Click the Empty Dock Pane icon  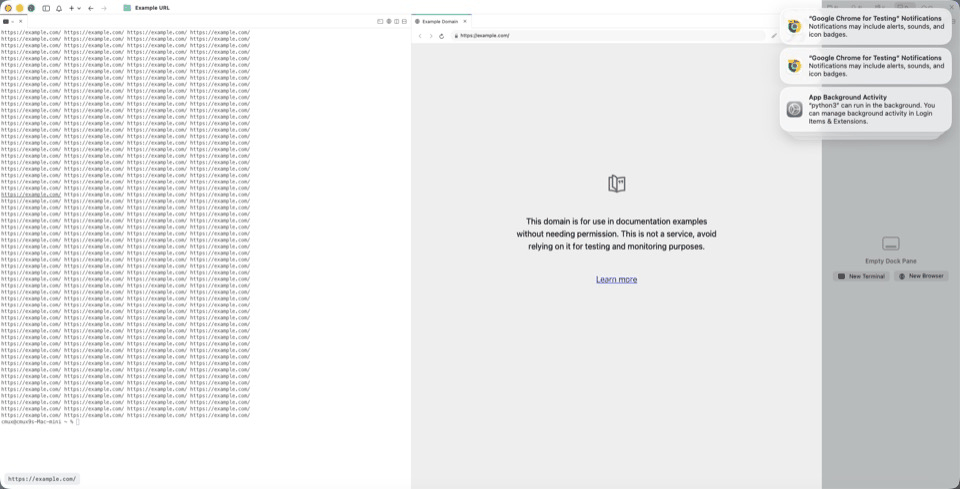tap(891, 244)
